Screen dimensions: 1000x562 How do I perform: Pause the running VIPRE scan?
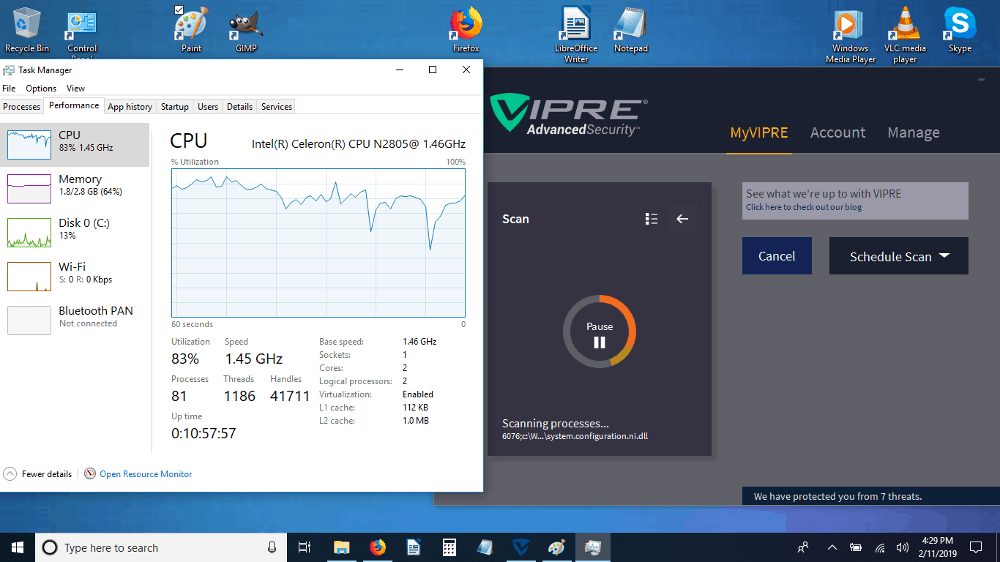pos(599,332)
